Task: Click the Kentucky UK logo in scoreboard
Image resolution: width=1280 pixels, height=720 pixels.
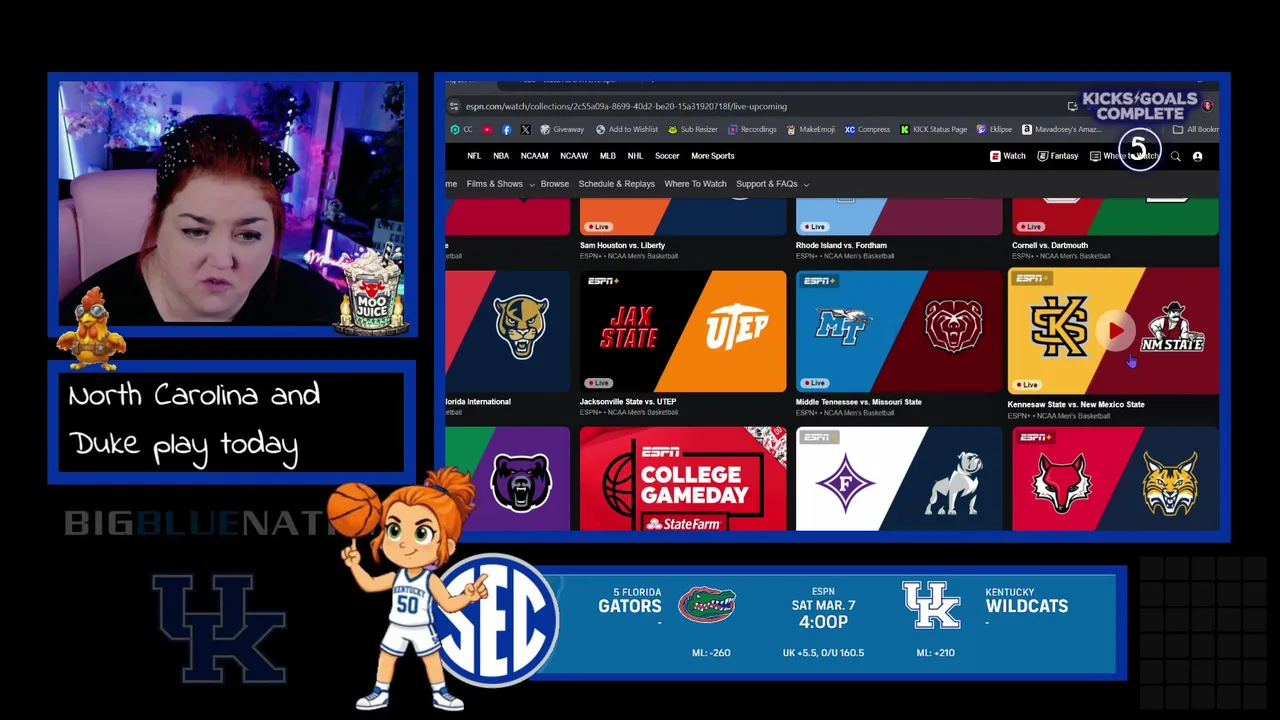Action: pyautogui.click(x=931, y=605)
